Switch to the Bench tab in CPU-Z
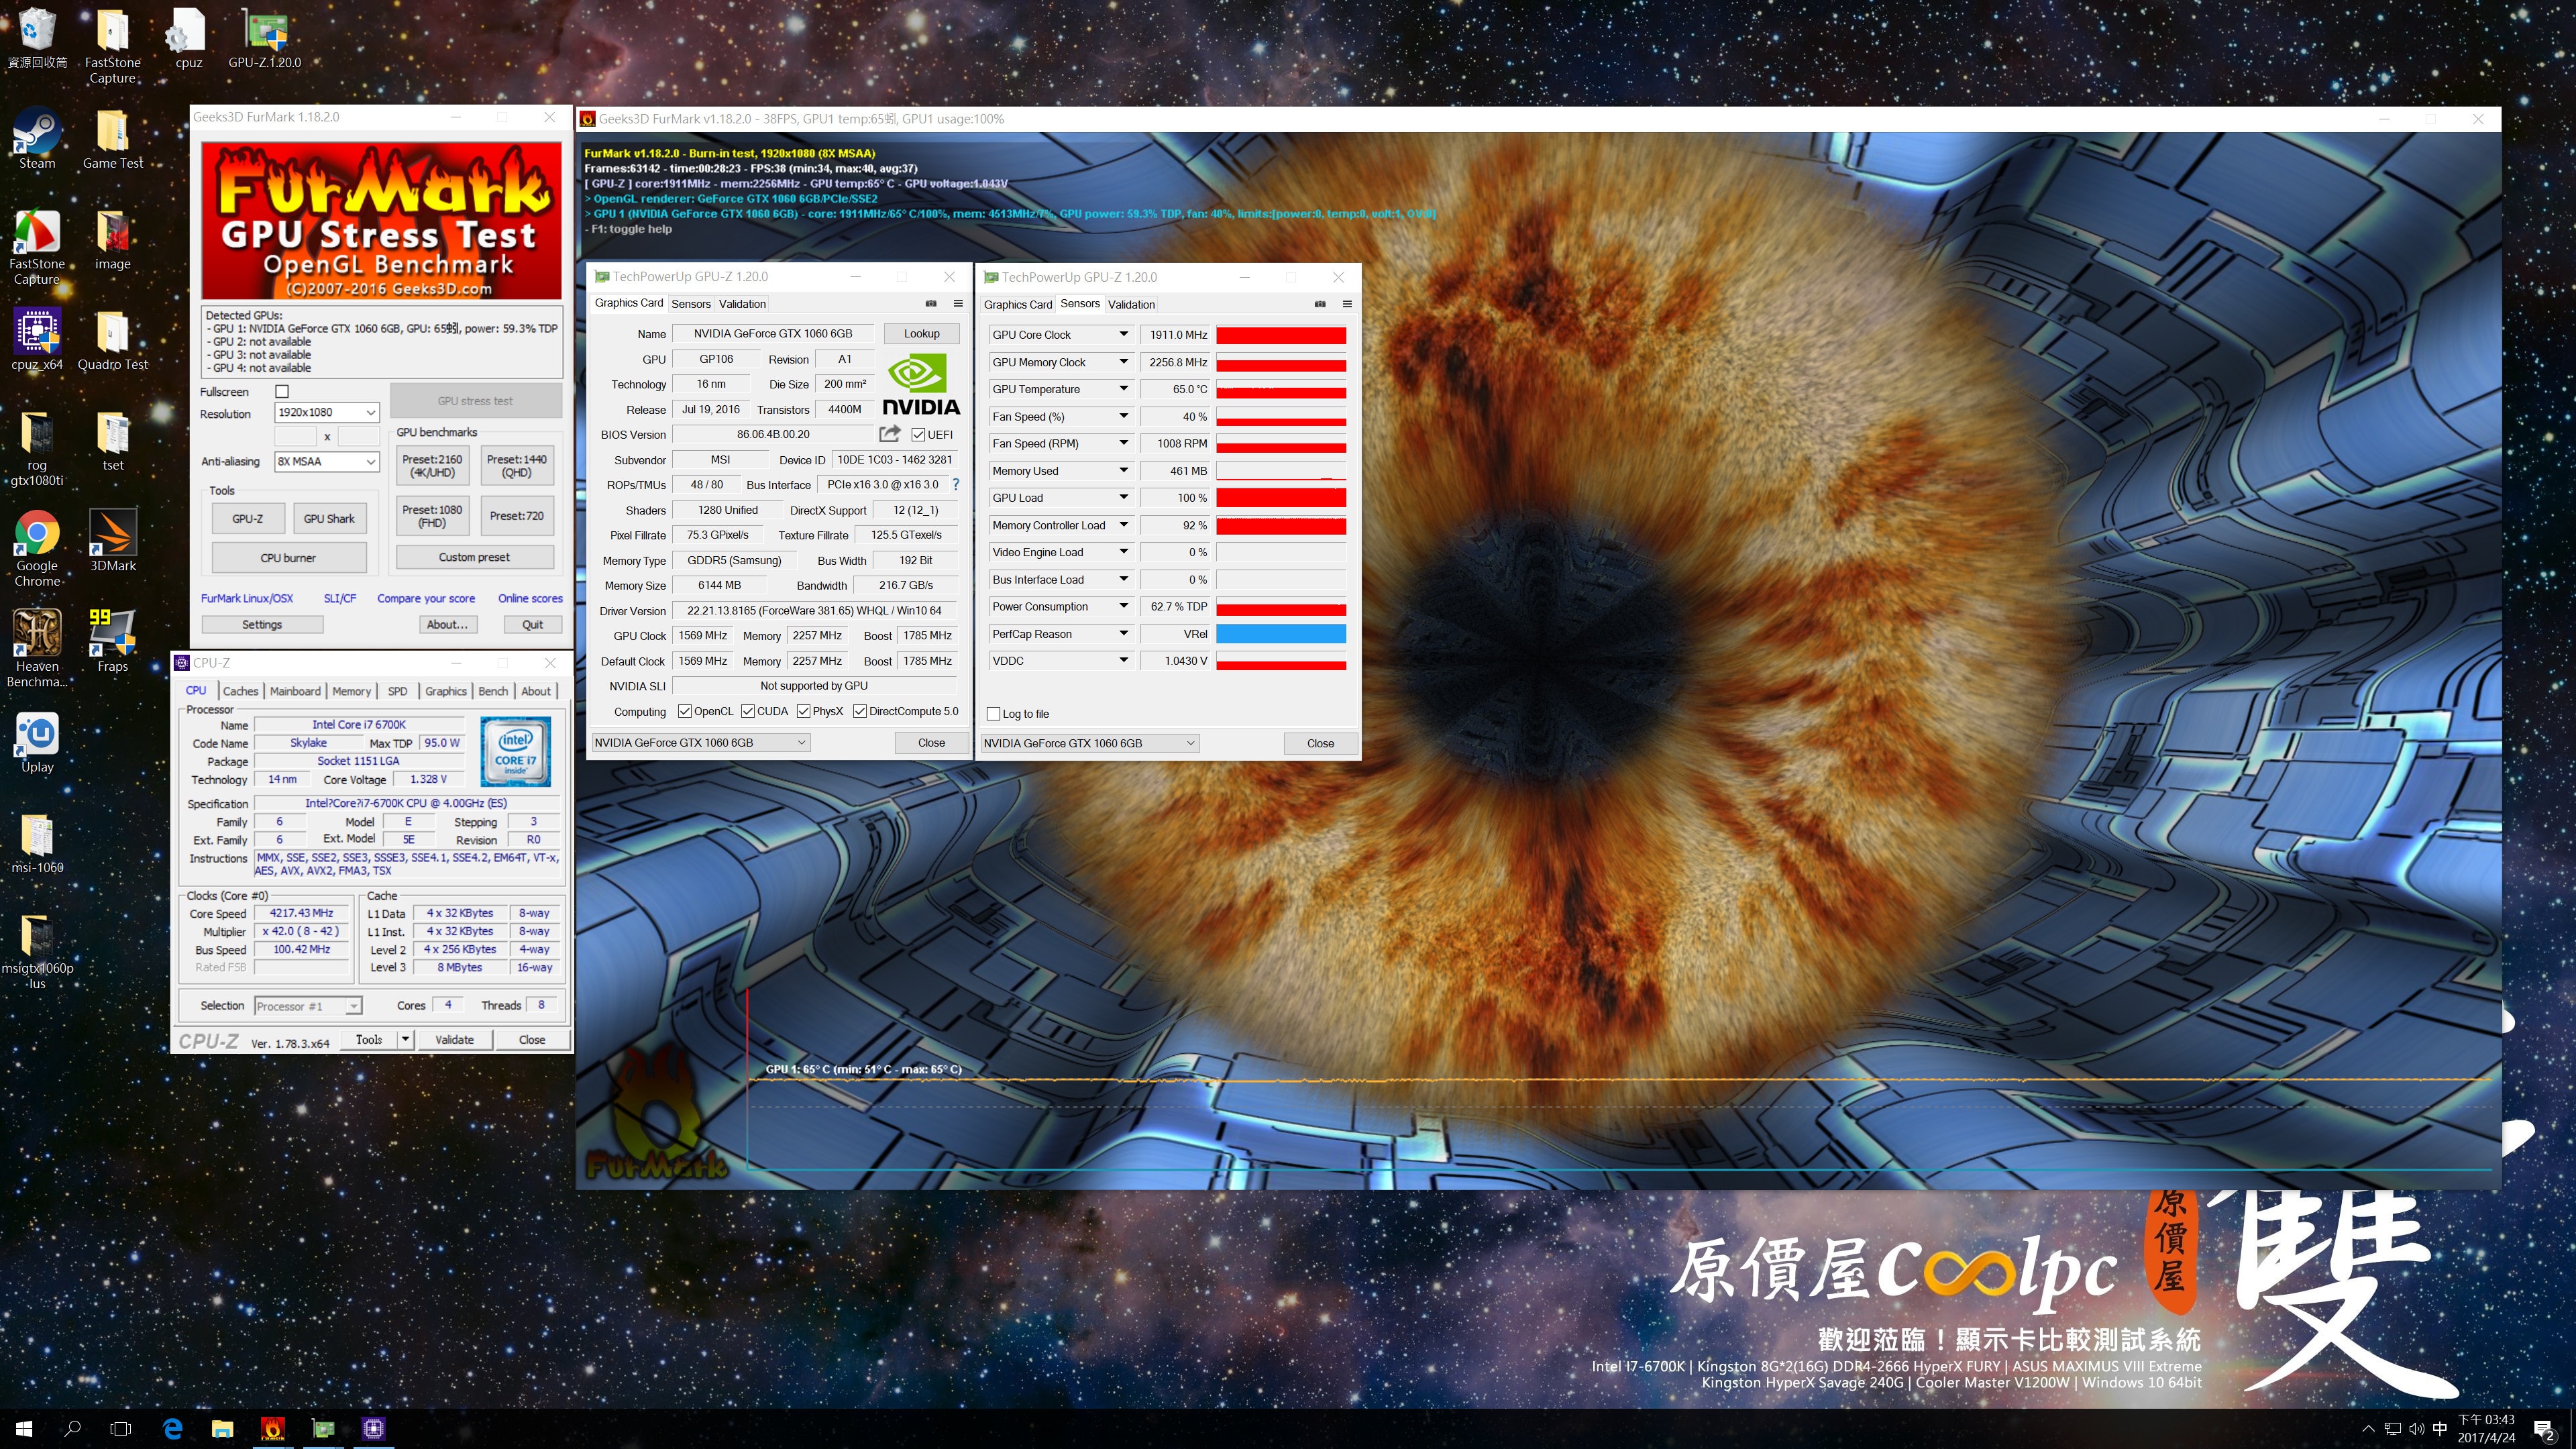Viewport: 2576px width, 1449px height. (493, 691)
